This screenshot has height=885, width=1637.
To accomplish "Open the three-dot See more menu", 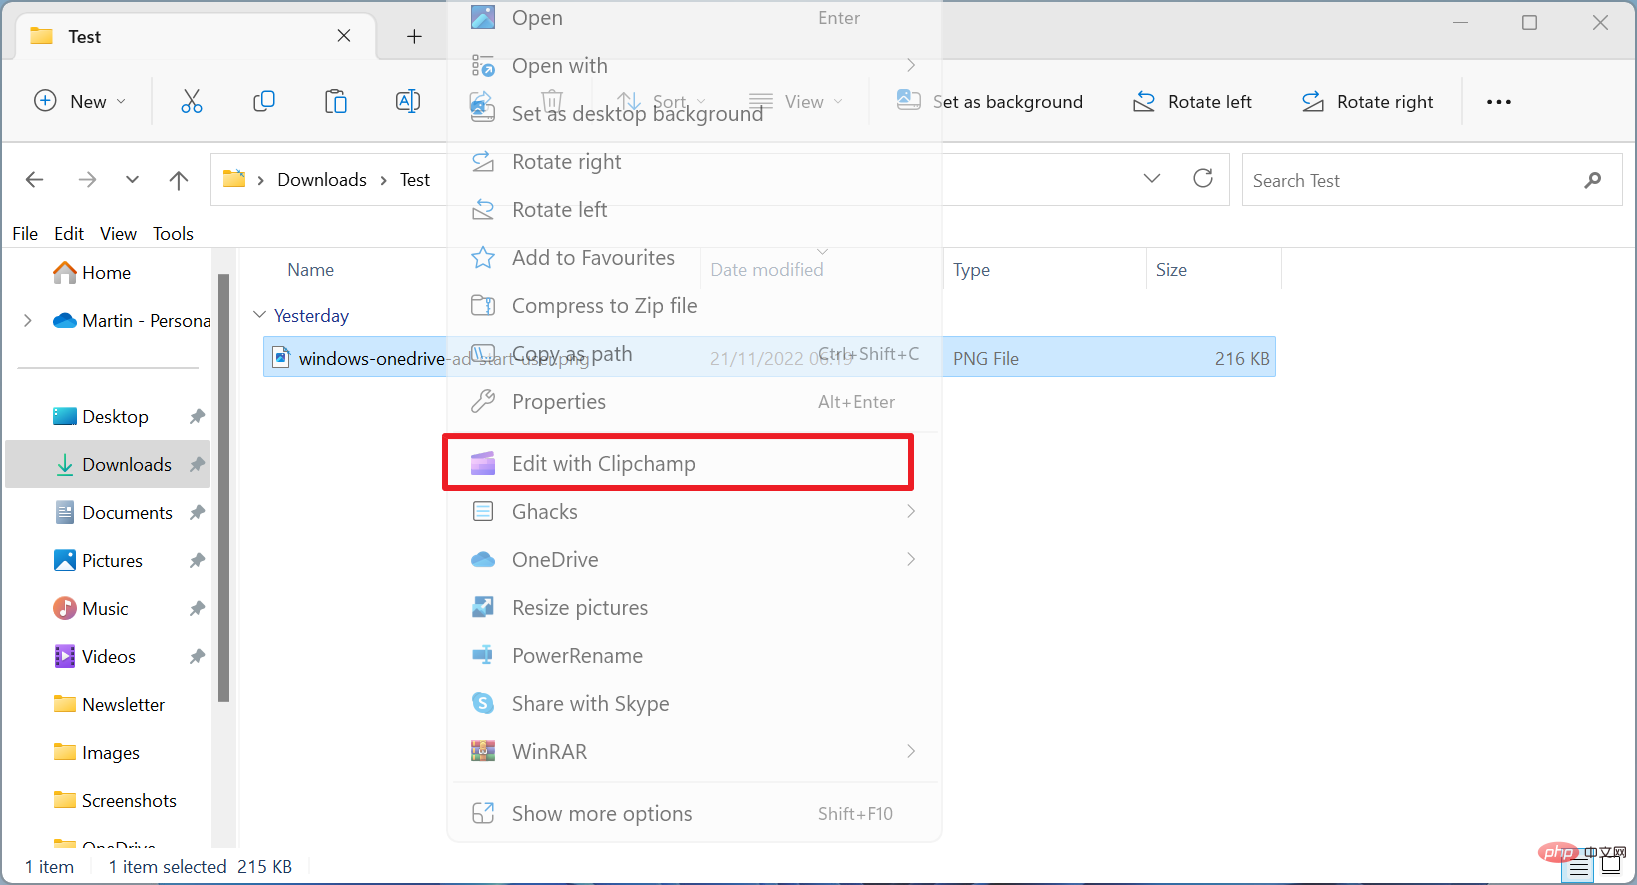I will 1498,101.
